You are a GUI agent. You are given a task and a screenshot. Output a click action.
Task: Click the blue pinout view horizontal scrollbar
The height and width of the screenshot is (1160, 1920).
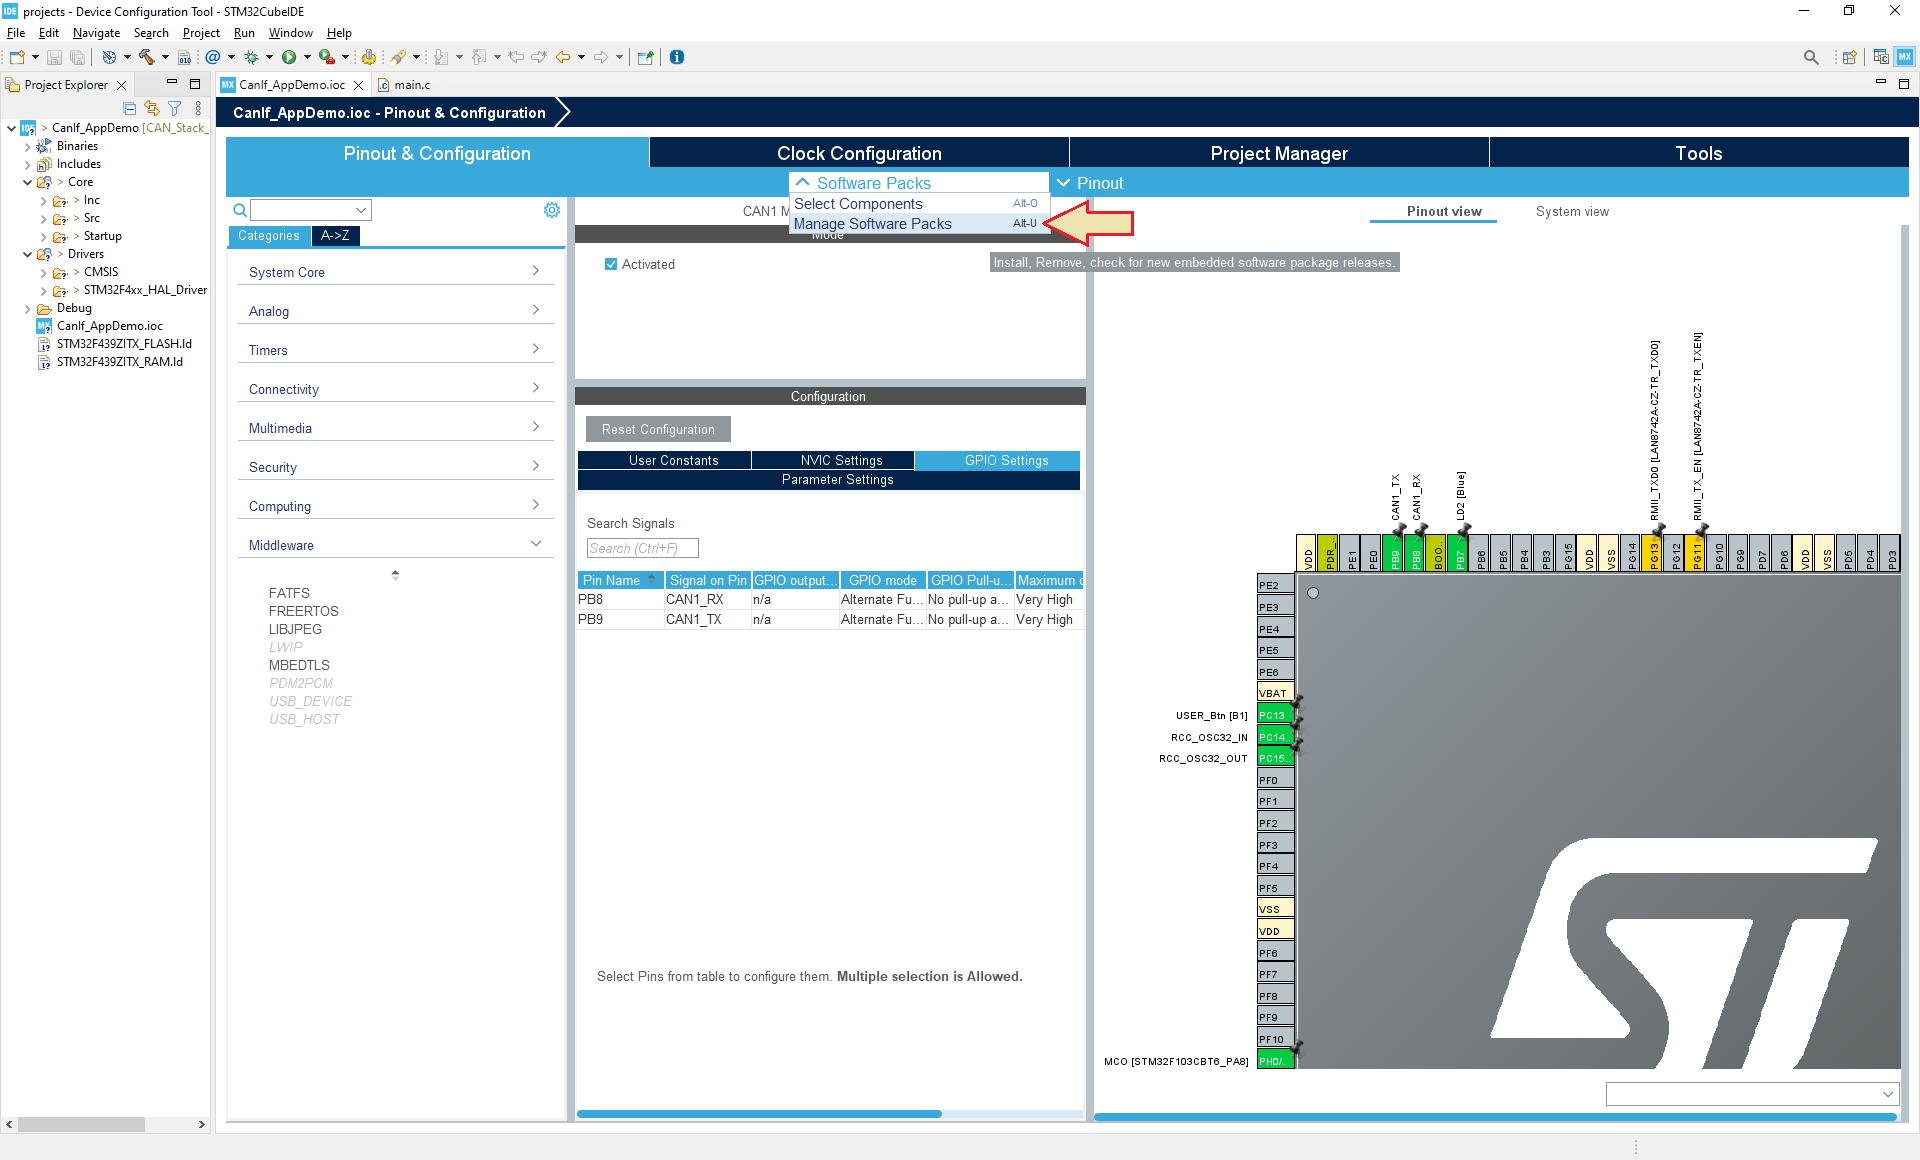click(1495, 1117)
